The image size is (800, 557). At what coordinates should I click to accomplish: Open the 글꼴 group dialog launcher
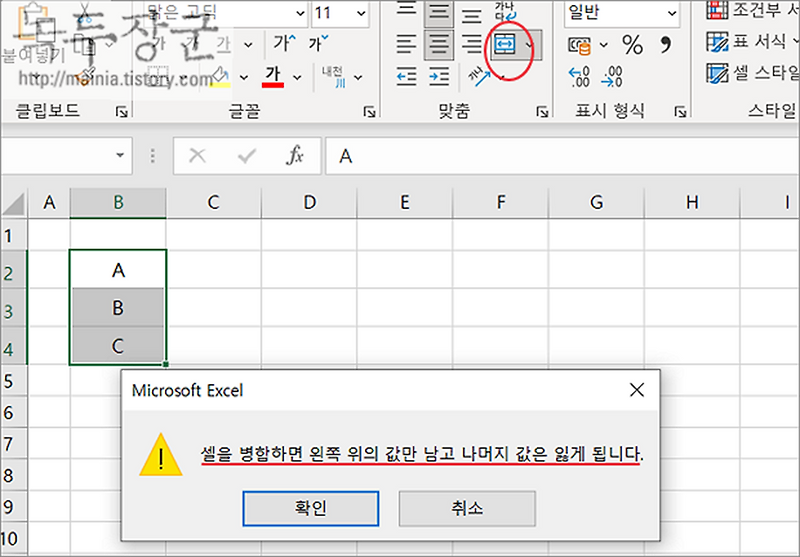coord(369,112)
